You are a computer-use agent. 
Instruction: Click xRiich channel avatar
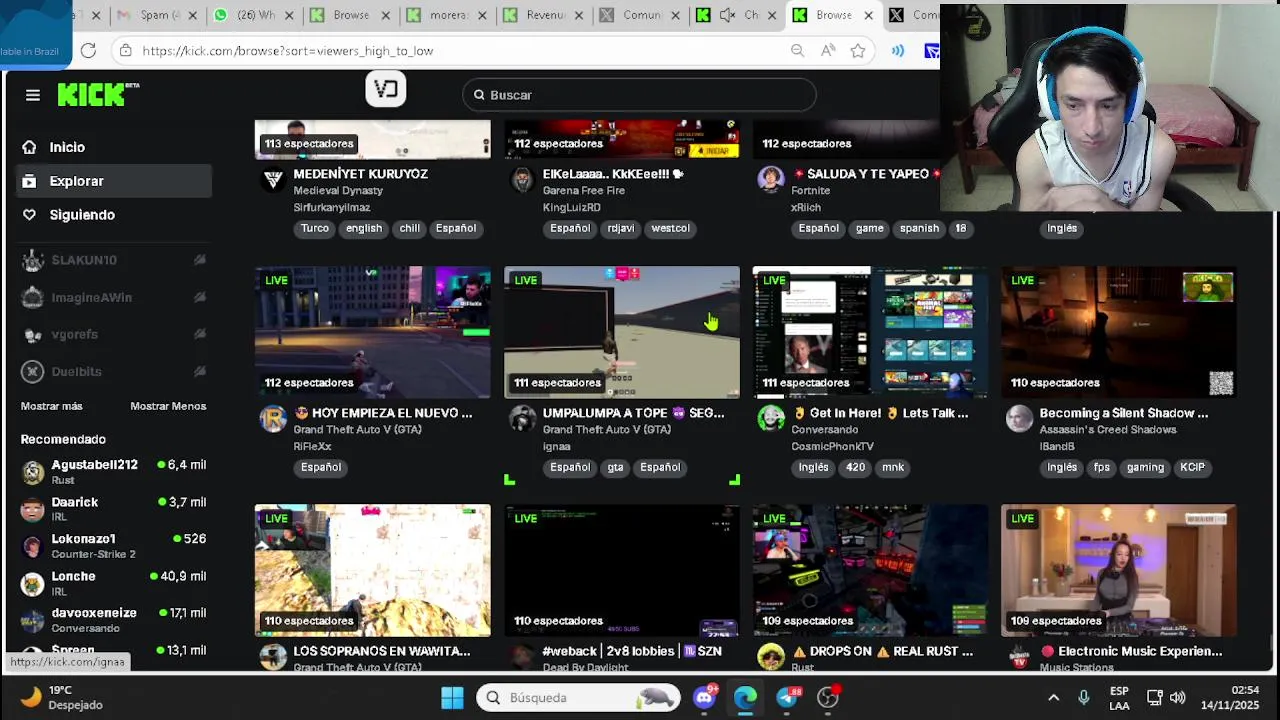pyautogui.click(x=771, y=179)
